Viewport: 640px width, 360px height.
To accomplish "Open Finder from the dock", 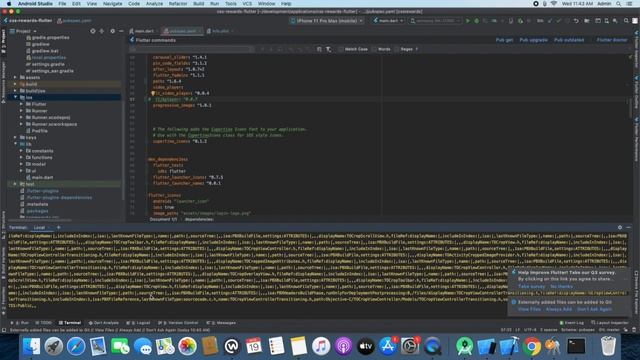I will tap(31, 346).
